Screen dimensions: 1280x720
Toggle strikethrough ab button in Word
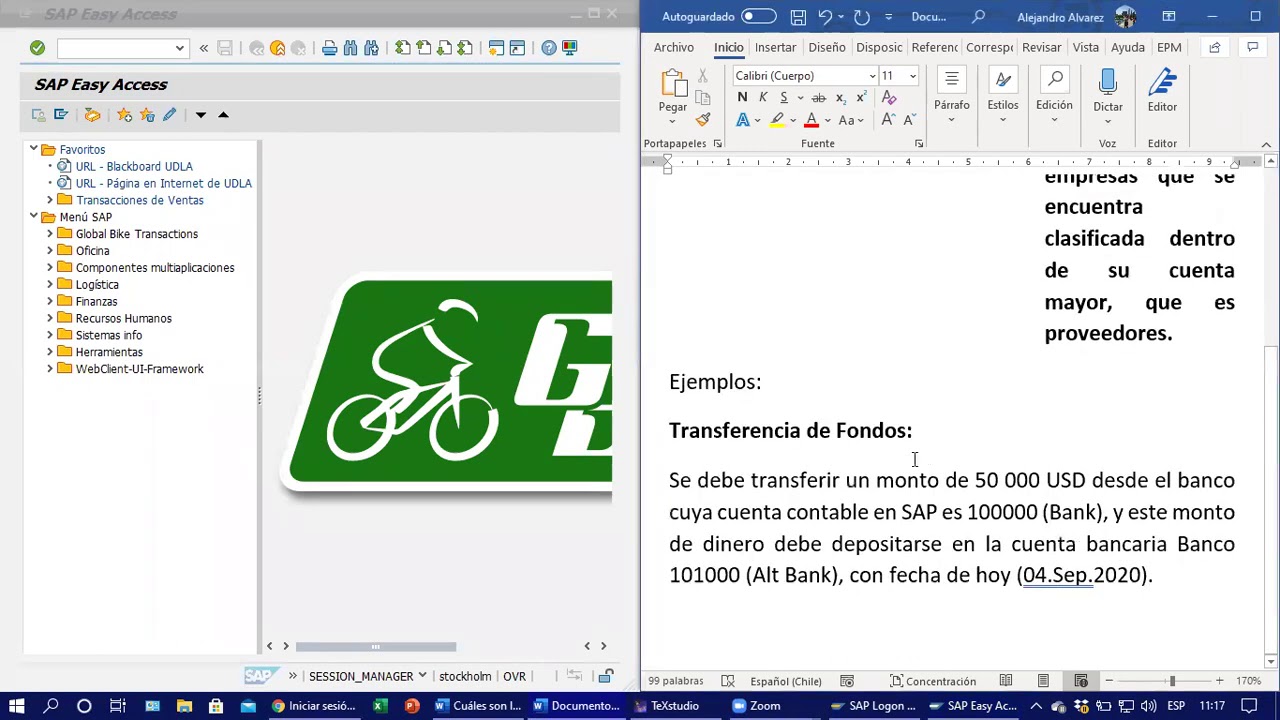click(818, 97)
